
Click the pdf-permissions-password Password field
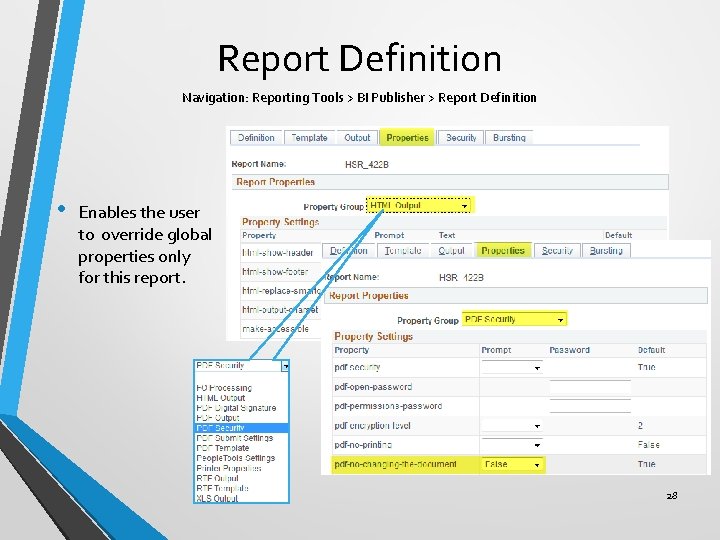coord(590,406)
